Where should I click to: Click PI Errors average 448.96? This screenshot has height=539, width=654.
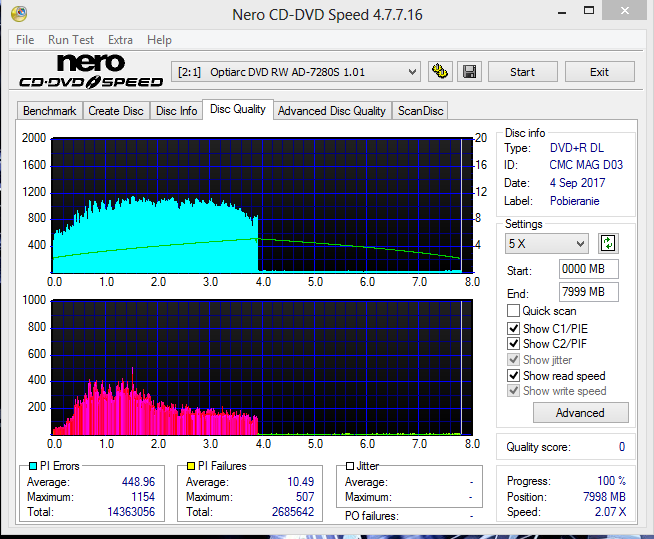coord(138,482)
